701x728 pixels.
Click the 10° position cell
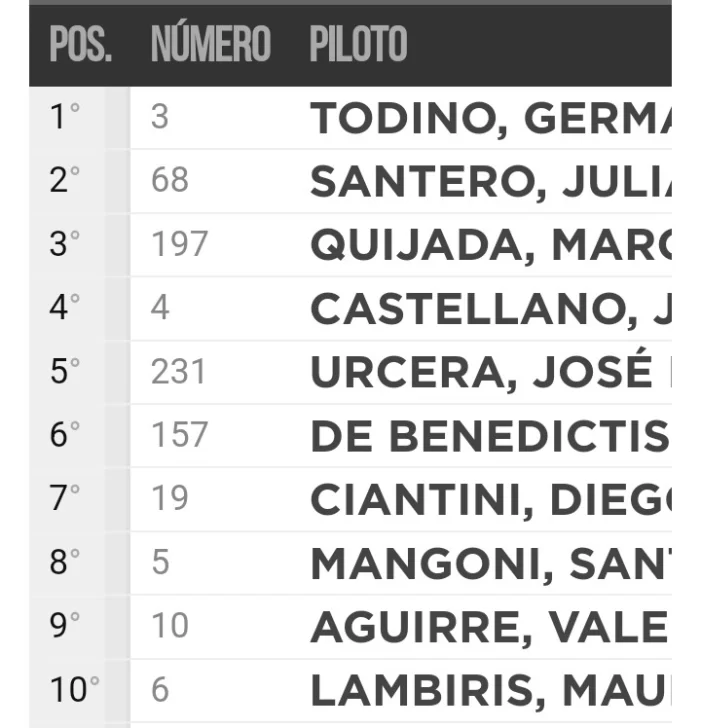click(x=74, y=690)
